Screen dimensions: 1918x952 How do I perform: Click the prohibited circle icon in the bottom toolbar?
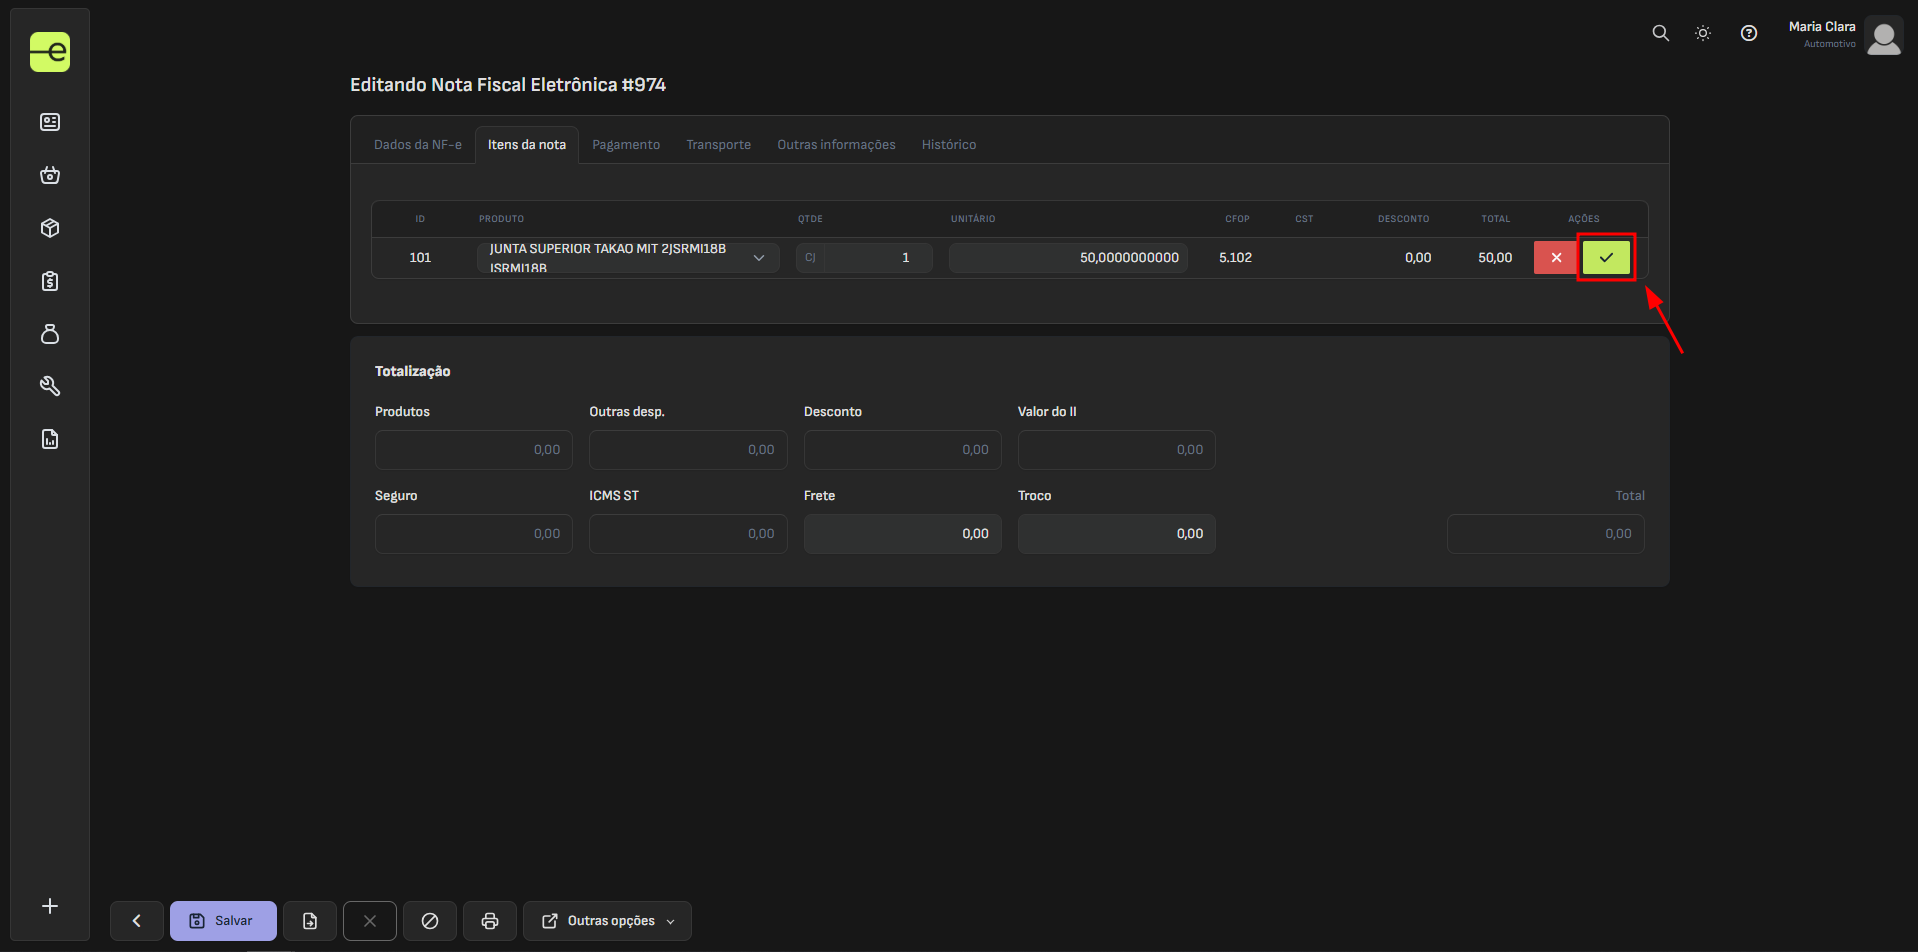pos(430,921)
